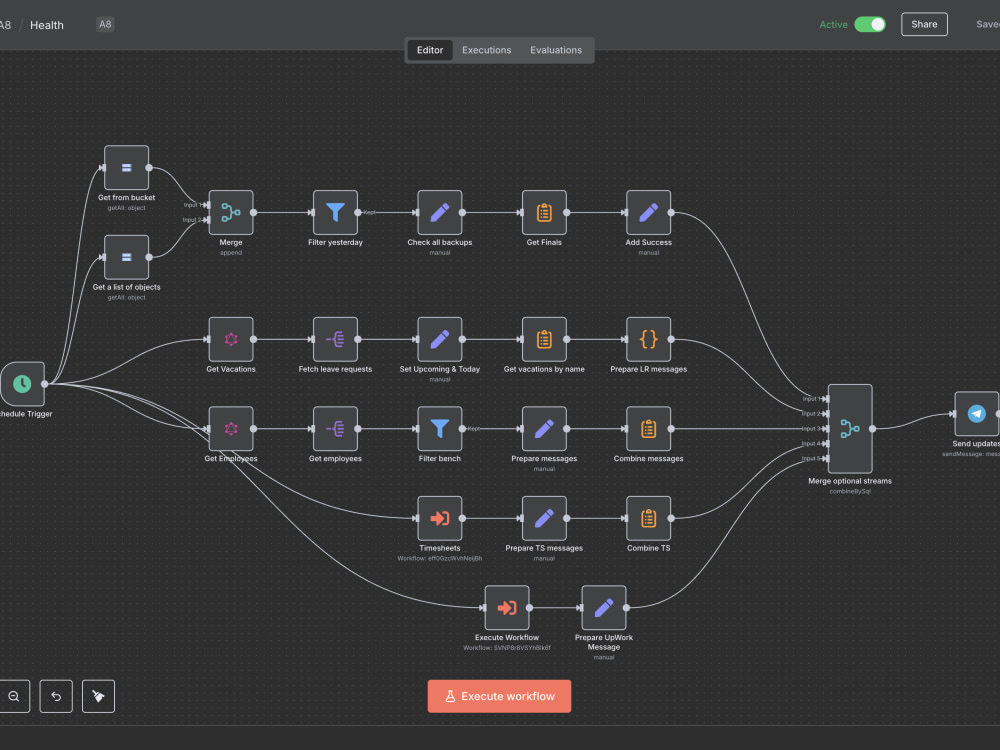Click the reset zoom arrow button

(56, 696)
